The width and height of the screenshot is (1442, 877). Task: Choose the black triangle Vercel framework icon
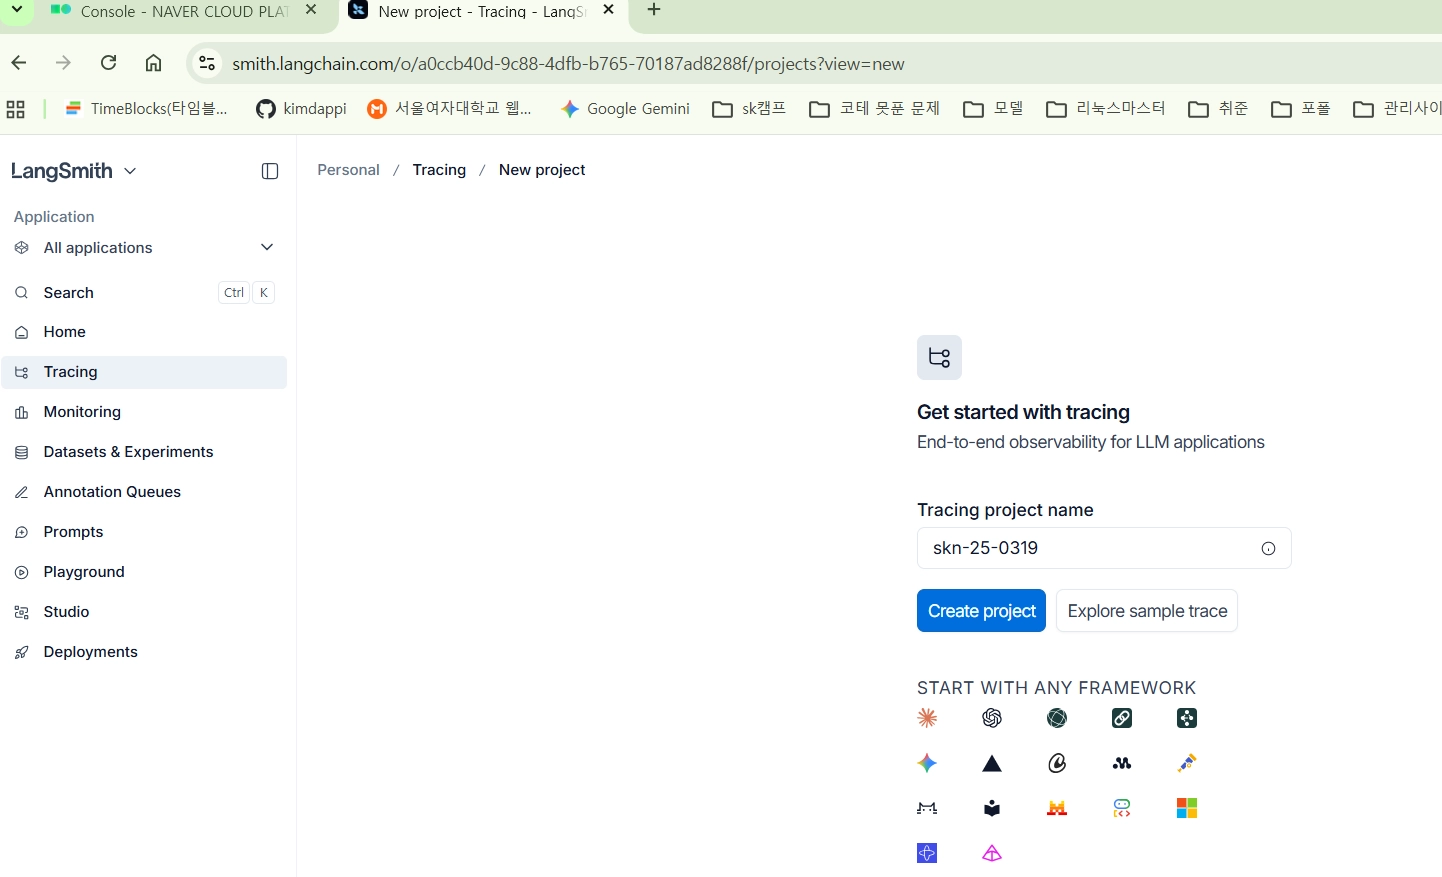tap(992, 763)
